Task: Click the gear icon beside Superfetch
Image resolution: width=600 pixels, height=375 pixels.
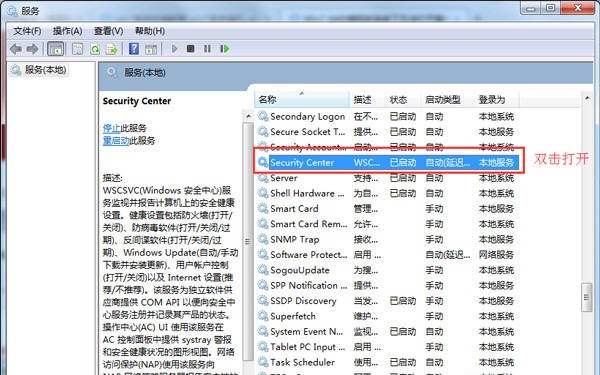Action: click(262, 316)
